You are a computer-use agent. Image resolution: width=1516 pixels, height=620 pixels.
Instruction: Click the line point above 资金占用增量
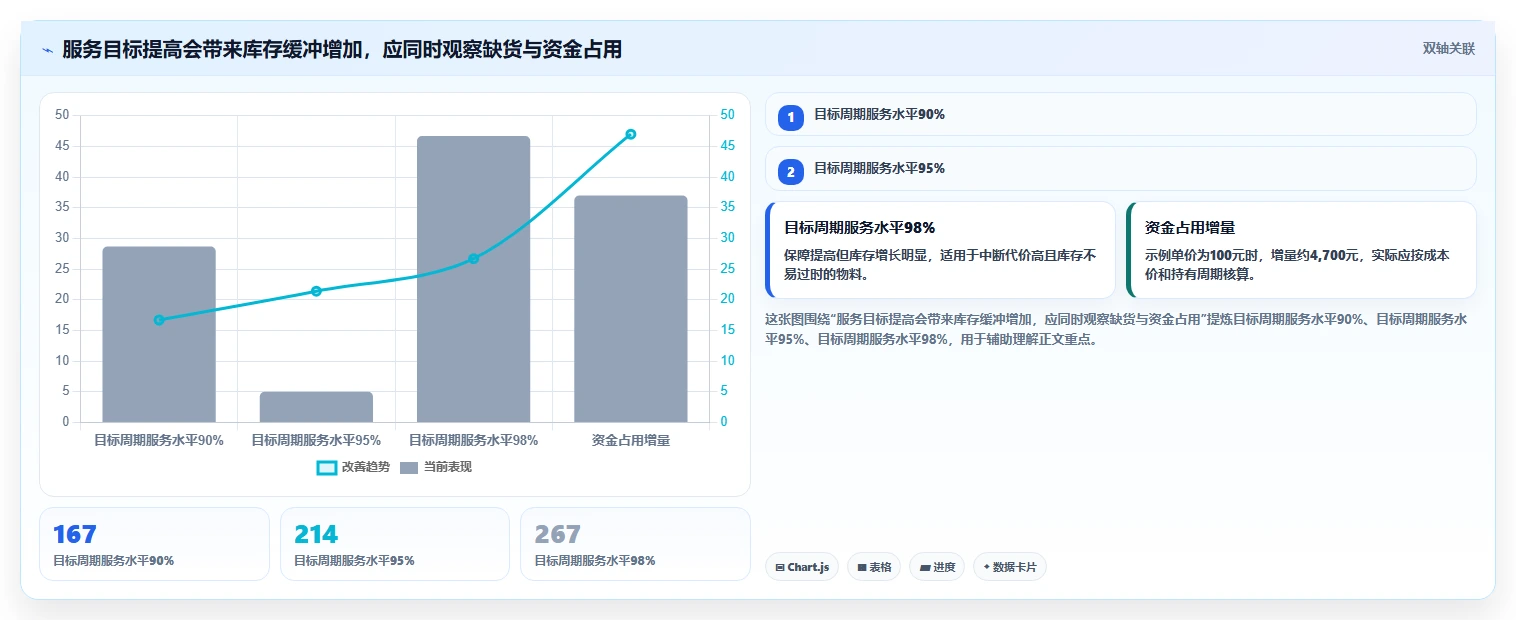pyautogui.click(x=631, y=134)
